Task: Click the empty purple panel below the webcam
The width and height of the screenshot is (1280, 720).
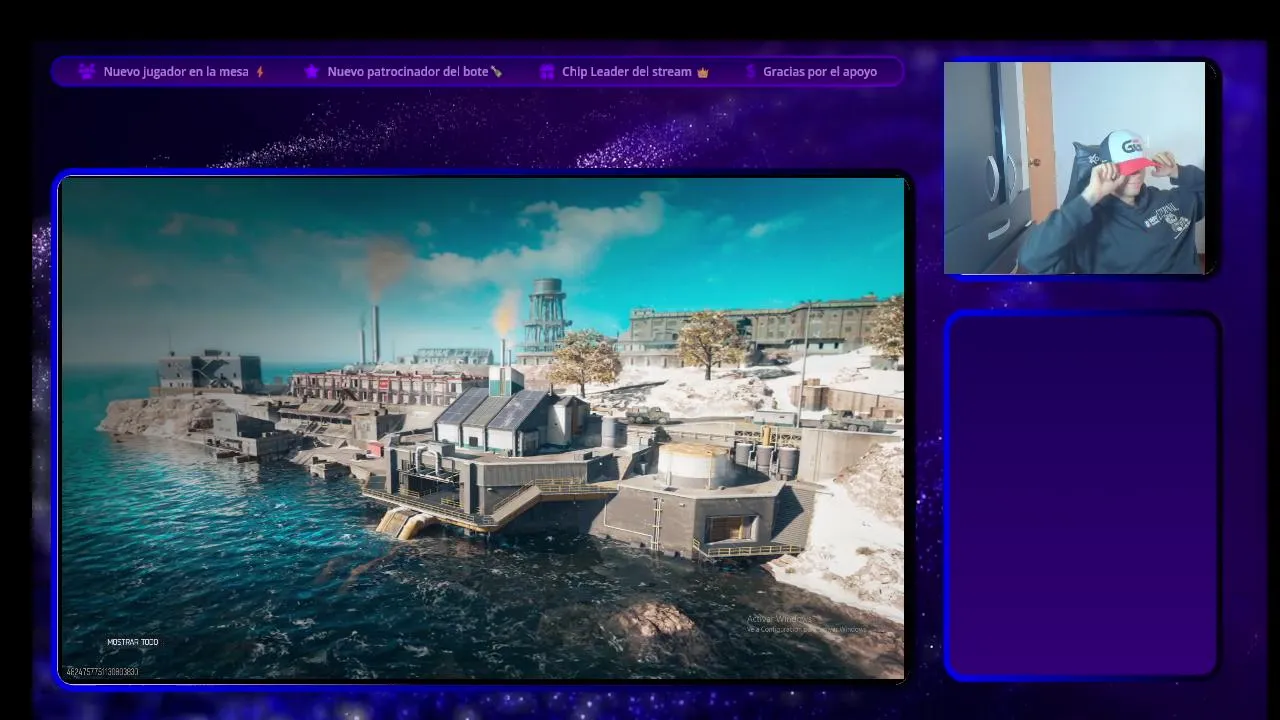Action: tap(1082, 496)
